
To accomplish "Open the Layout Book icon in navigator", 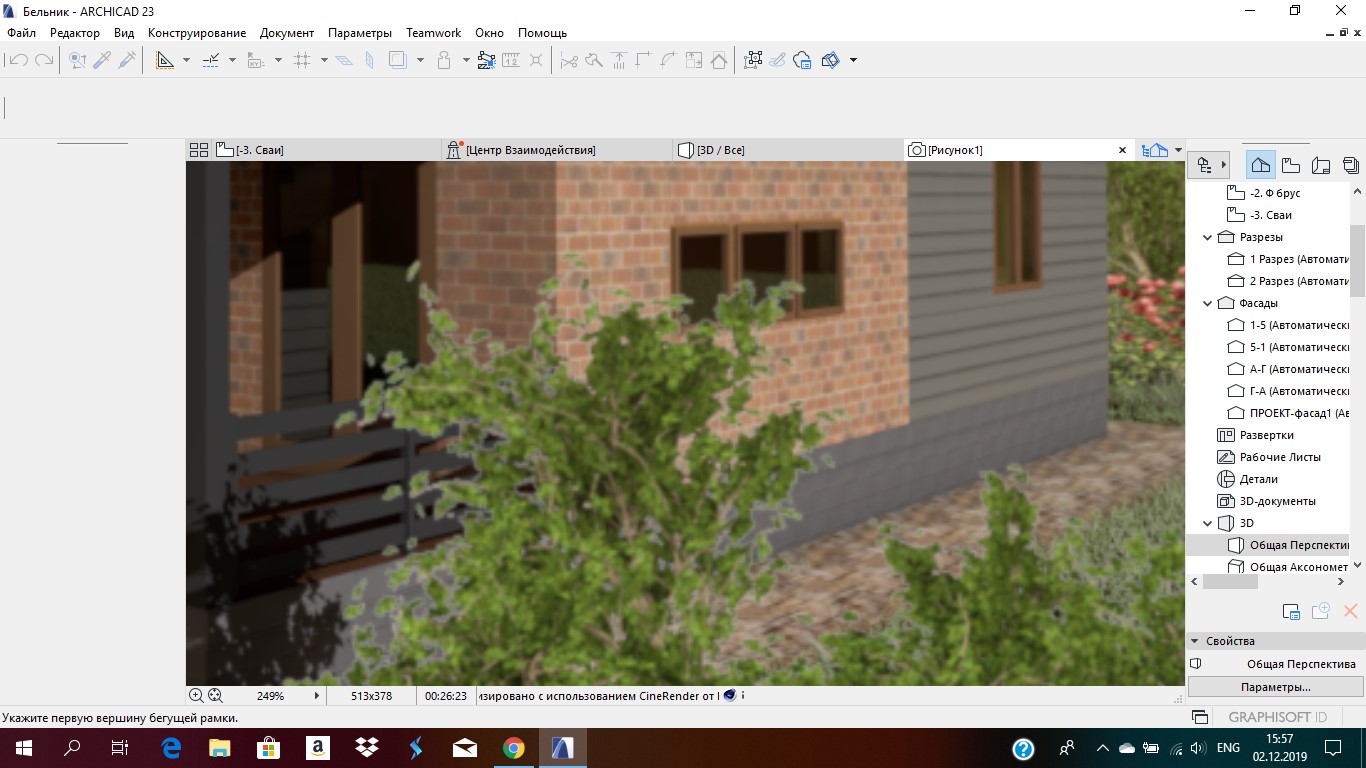I will click(x=1321, y=165).
